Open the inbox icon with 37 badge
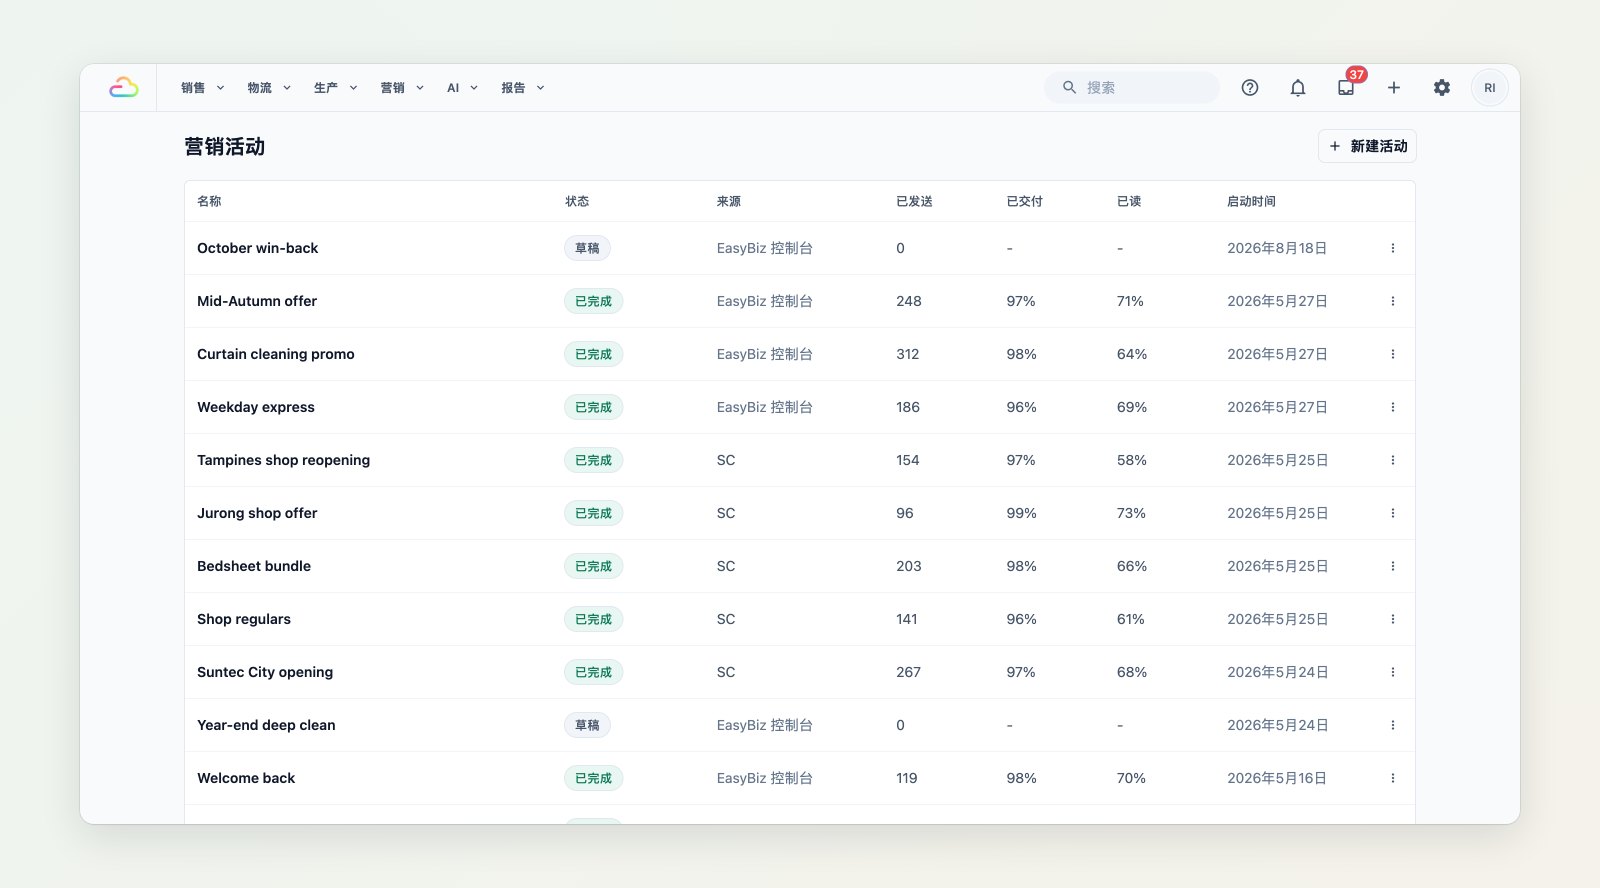This screenshot has width=1600, height=888. coord(1346,88)
